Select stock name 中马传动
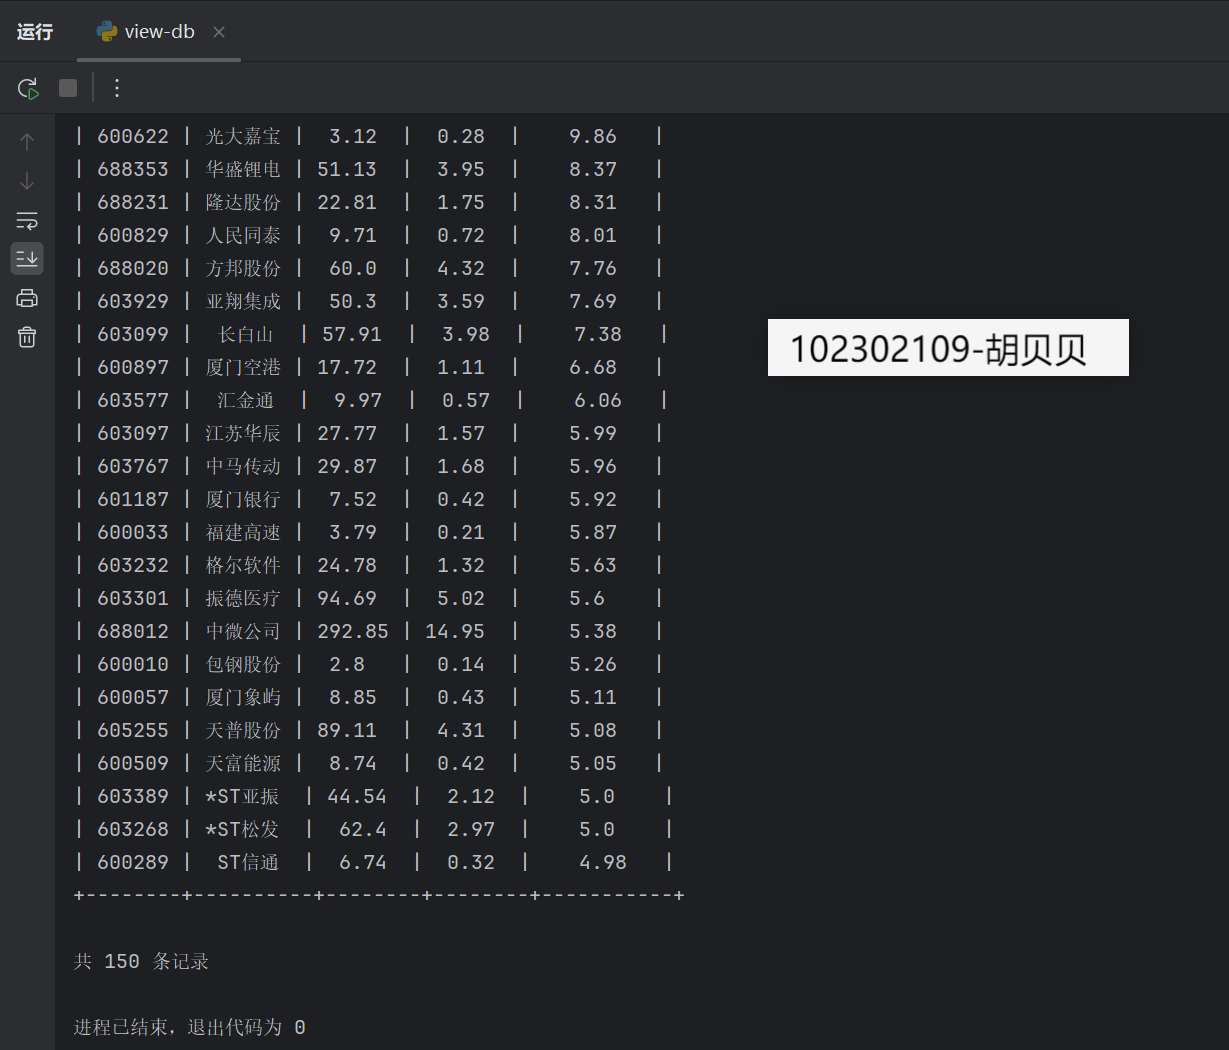Image resolution: width=1229 pixels, height=1050 pixels. pyautogui.click(x=243, y=466)
